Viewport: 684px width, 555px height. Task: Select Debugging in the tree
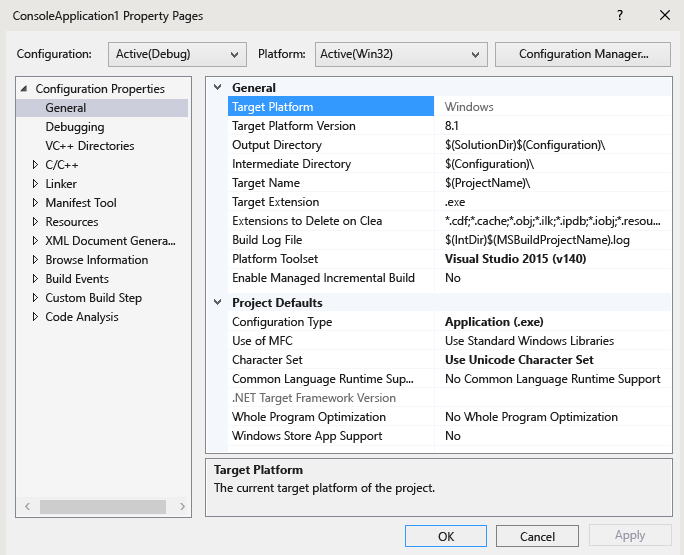point(75,127)
